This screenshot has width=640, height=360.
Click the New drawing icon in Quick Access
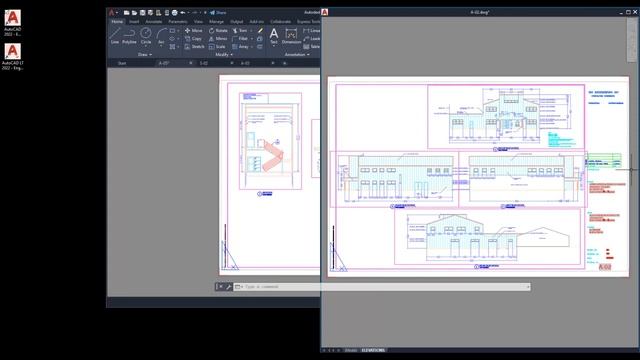(x=127, y=13)
